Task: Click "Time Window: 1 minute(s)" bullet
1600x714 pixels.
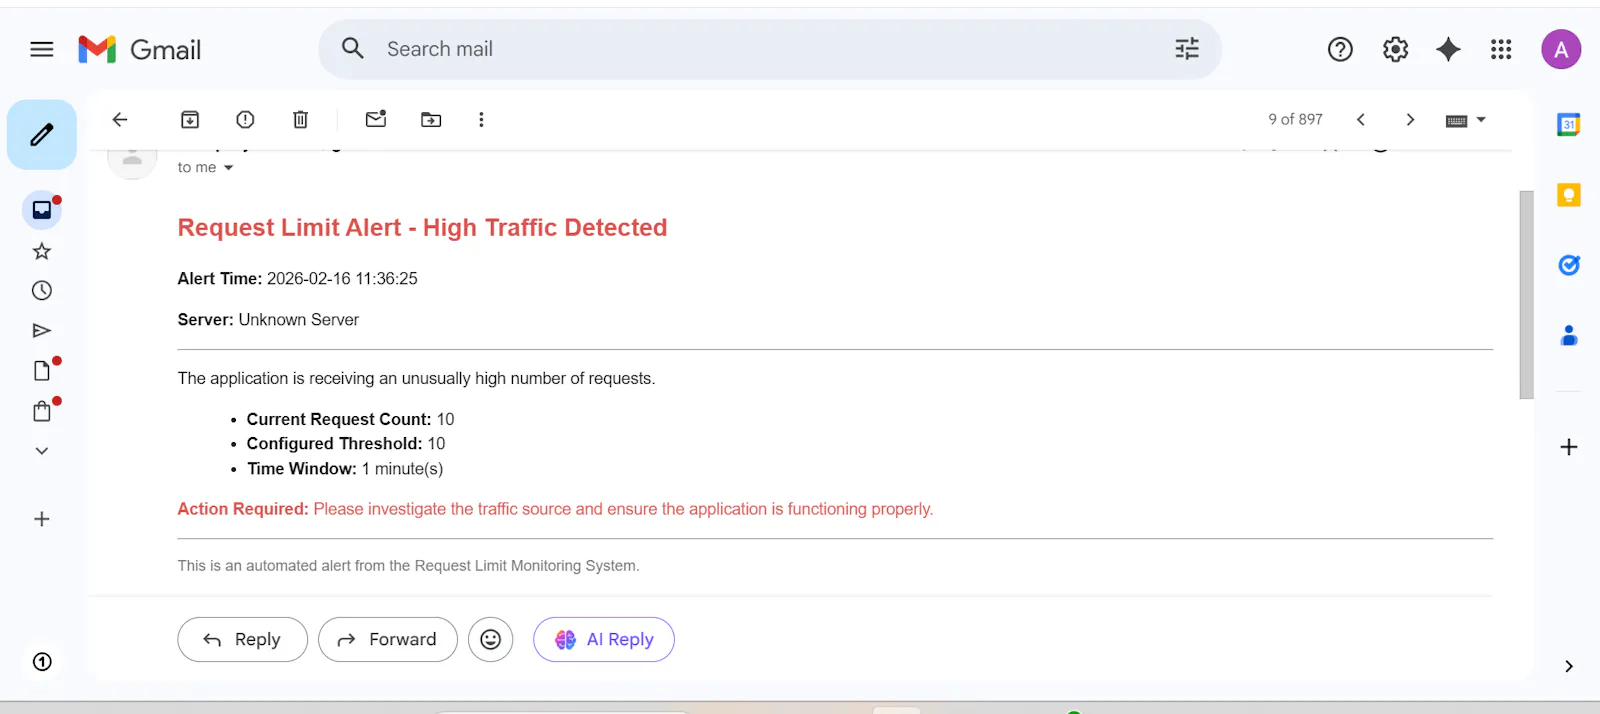Action: point(345,468)
